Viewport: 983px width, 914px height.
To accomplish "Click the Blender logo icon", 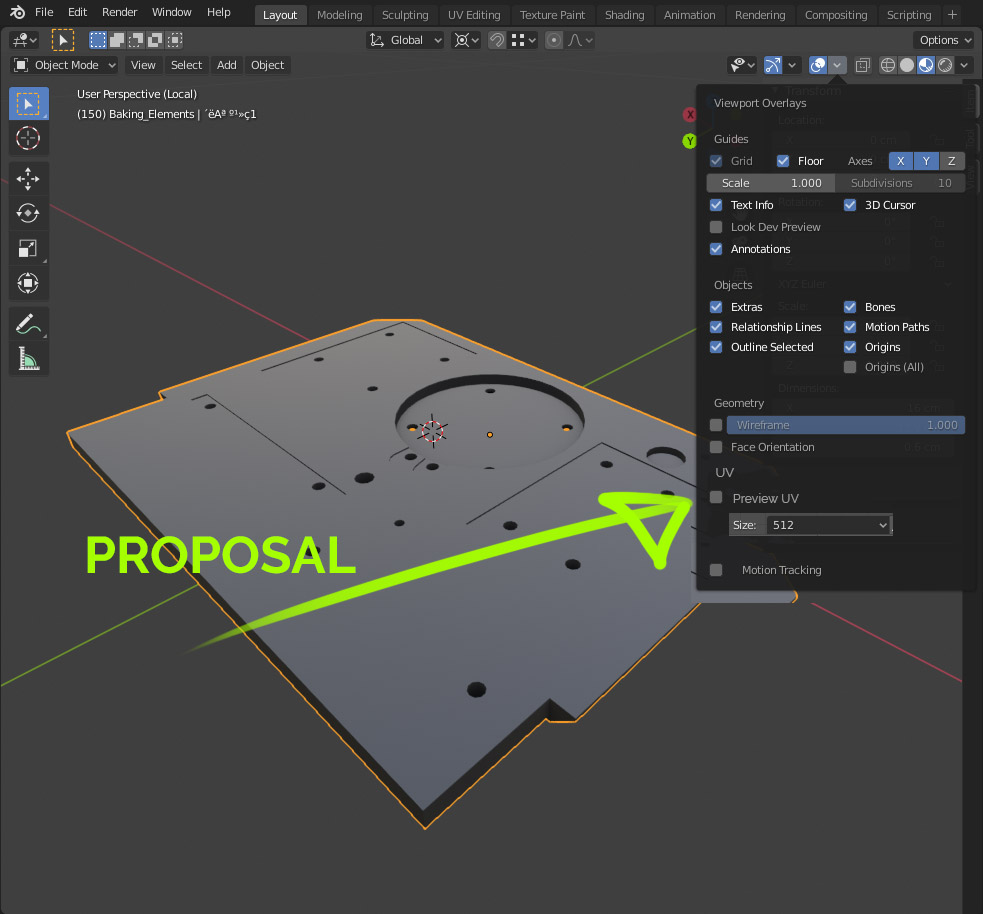I will (x=17, y=13).
